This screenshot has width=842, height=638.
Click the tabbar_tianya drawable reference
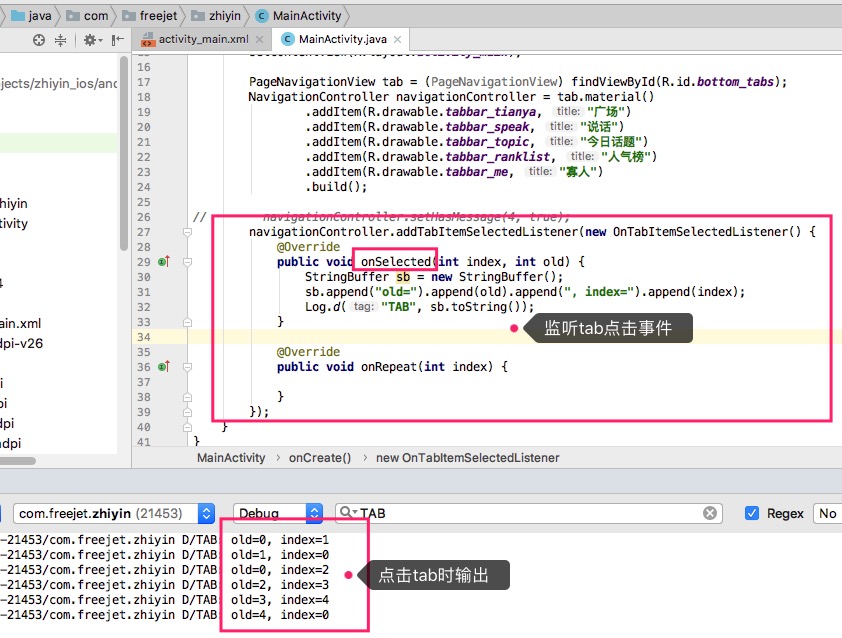490,112
